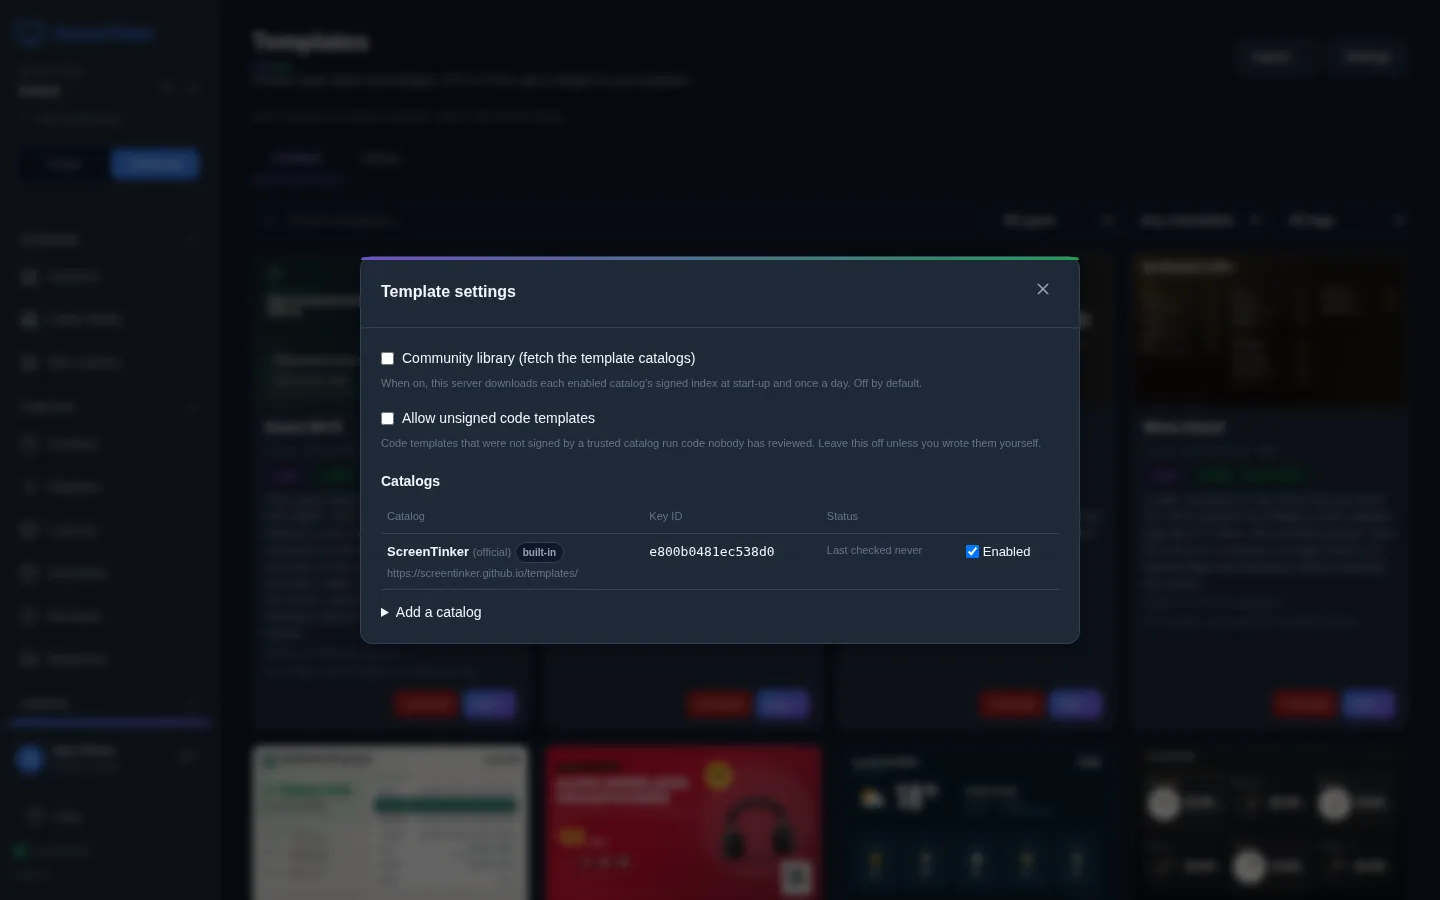
Task: Click the red headphones template thumbnail
Action: tap(684, 822)
